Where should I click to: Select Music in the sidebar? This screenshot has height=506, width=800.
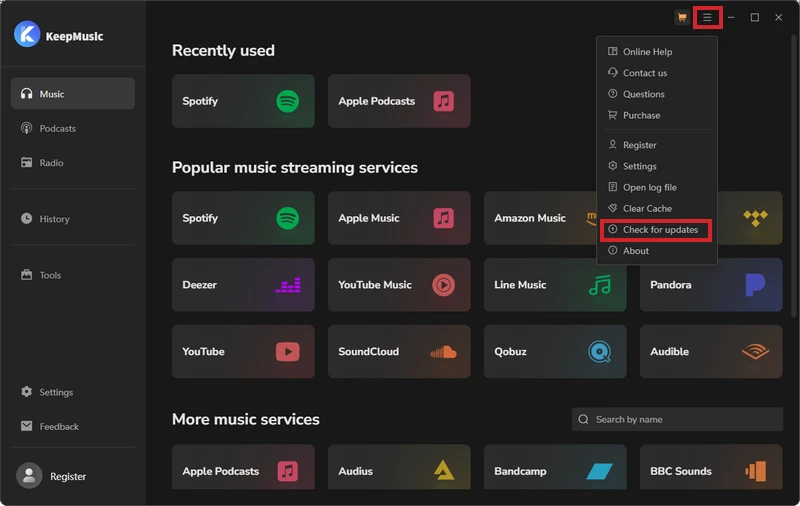pos(72,93)
